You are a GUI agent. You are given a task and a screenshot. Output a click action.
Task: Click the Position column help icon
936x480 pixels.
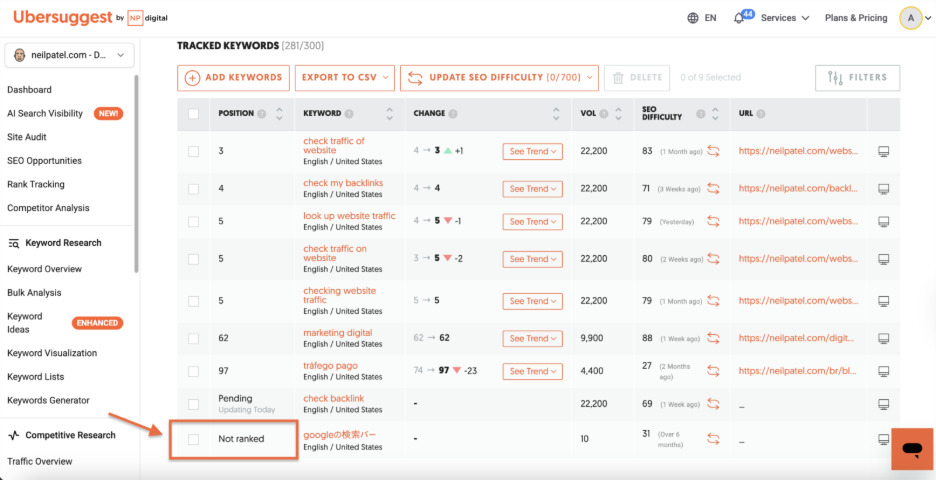(261, 113)
